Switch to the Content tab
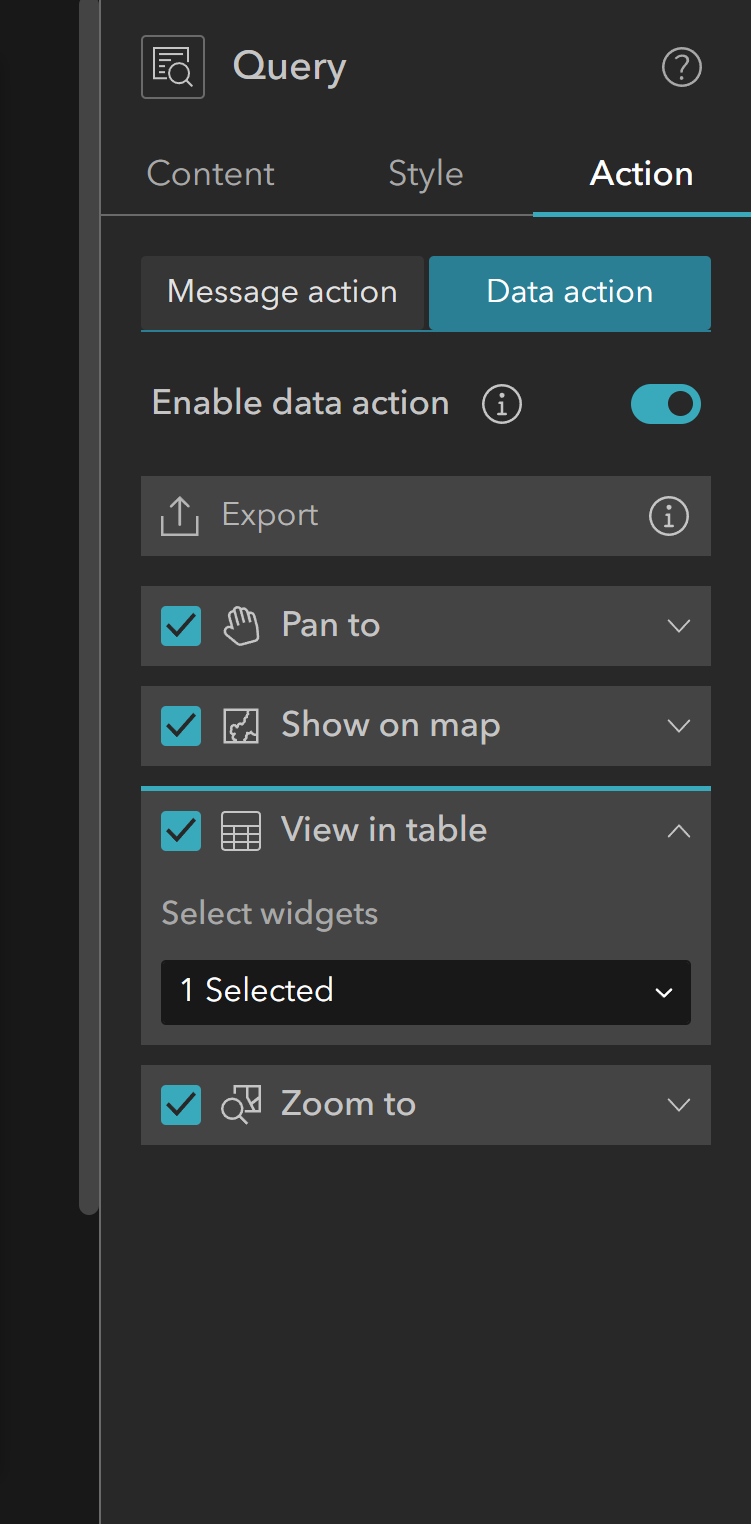 pos(210,173)
